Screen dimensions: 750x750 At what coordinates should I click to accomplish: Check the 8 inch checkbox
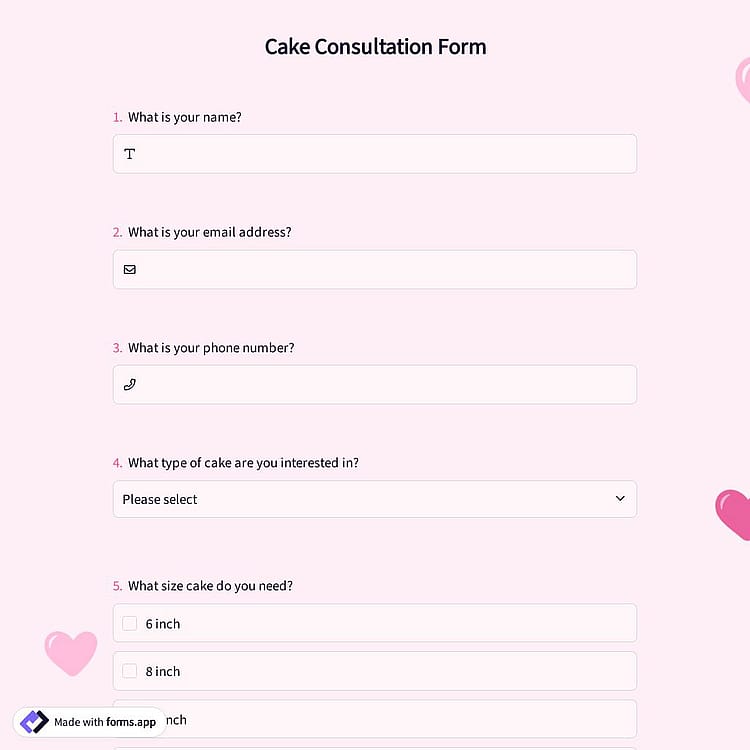click(x=130, y=671)
